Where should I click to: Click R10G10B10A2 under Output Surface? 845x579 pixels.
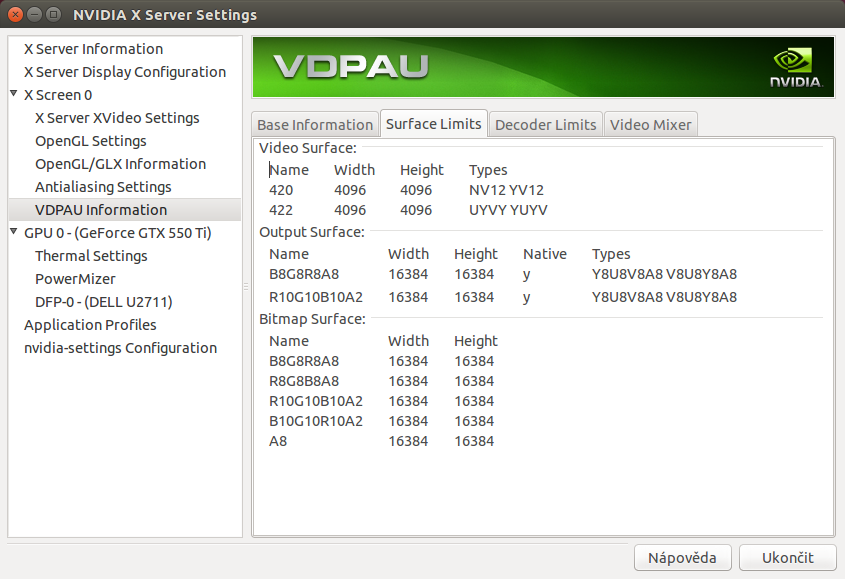tap(316, 297)
